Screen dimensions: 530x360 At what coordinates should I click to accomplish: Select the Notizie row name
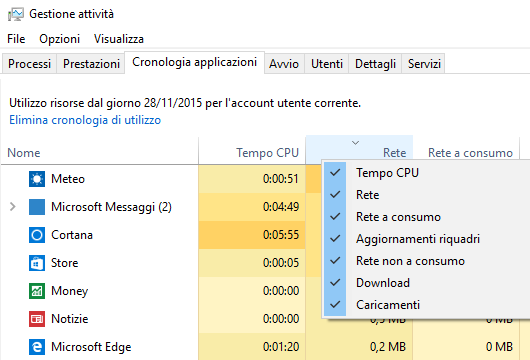tap(69, 319)
